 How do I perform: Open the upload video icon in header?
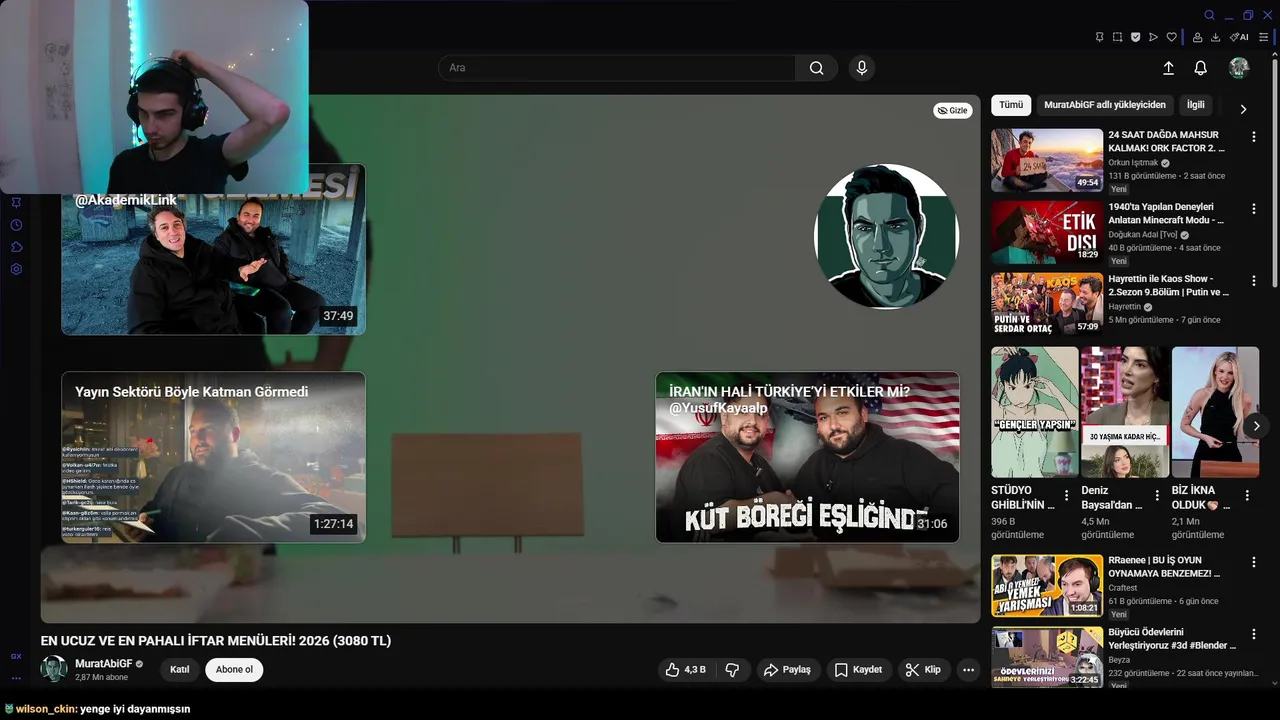(1168, 68)
